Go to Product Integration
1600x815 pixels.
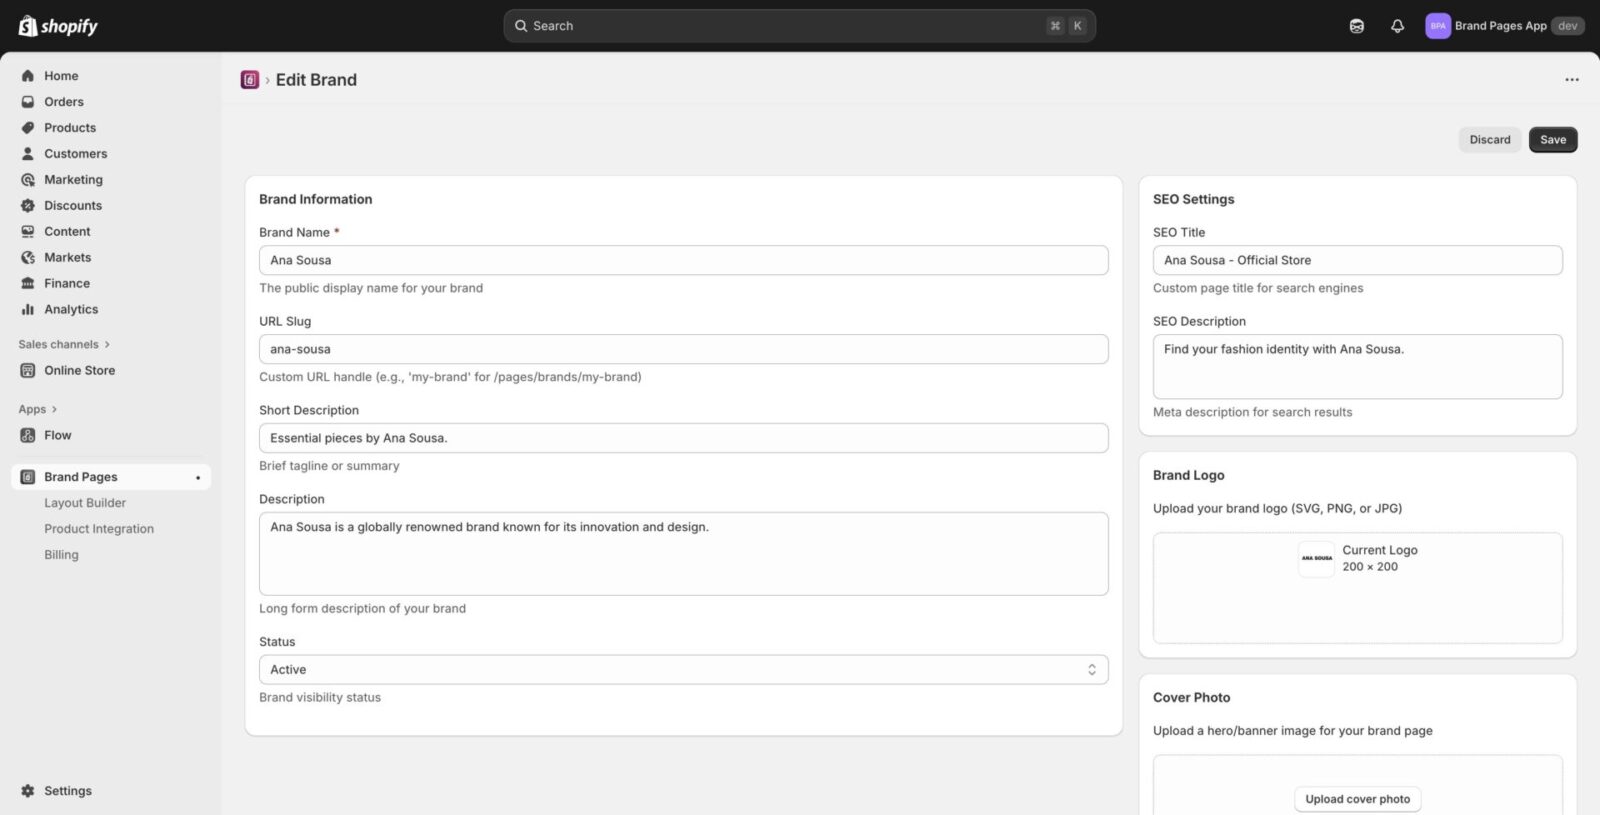point(99,529)
